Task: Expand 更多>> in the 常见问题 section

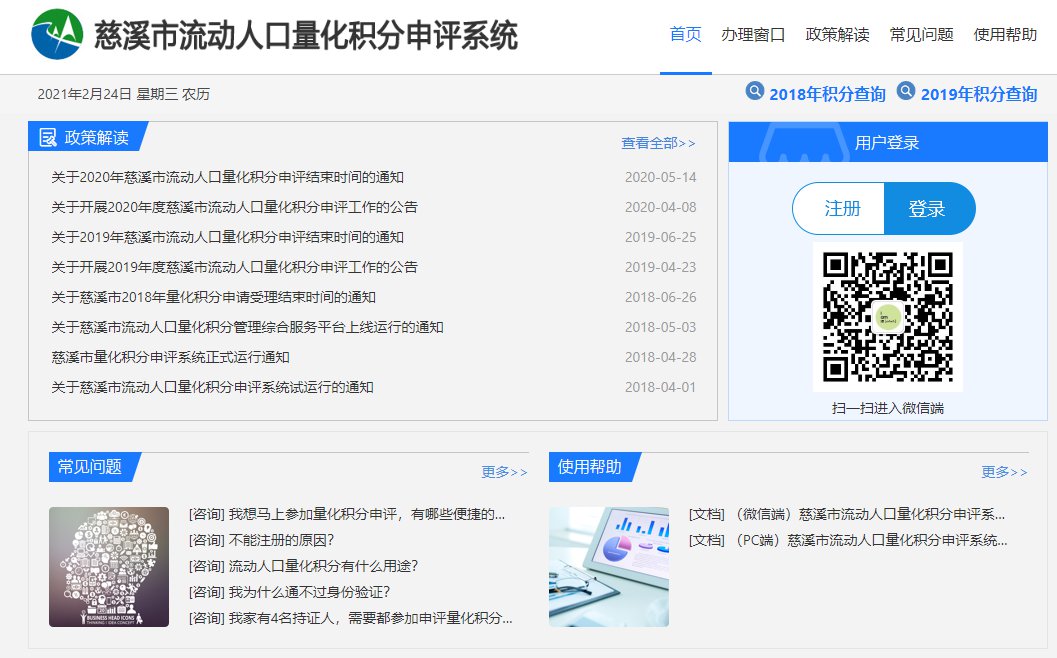Action: point(504,472)
